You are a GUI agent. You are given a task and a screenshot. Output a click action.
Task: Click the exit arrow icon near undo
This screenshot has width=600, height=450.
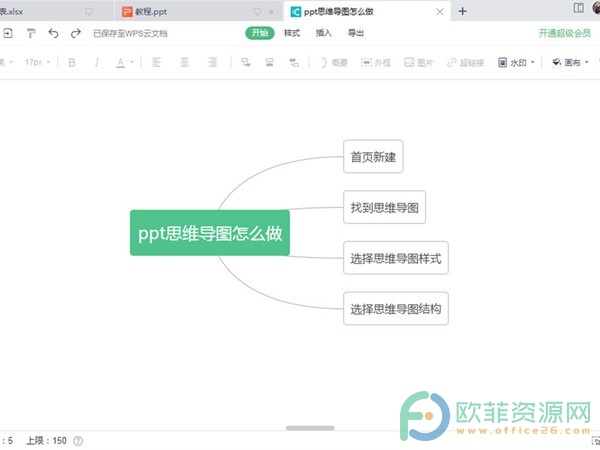[x=8, y=33]
